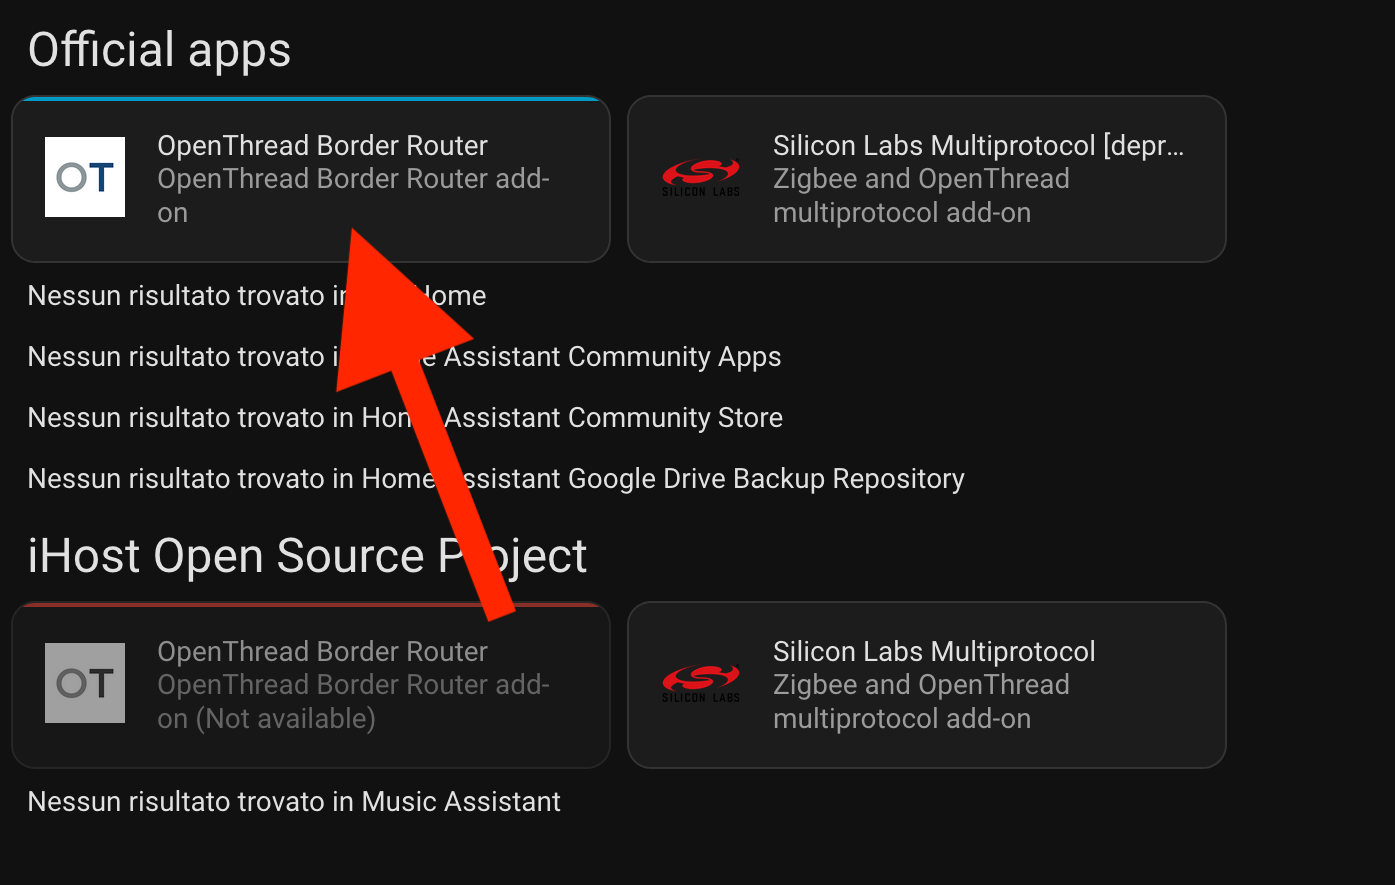
Task: Click the greyed-out OT logo under iHost
Action: [x=85, y=683]
